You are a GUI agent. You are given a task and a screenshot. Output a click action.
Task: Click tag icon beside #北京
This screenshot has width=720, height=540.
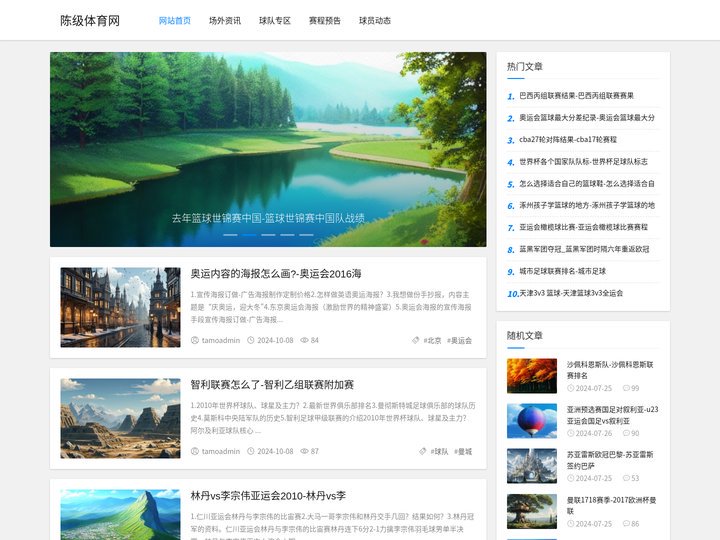[416, 340]
